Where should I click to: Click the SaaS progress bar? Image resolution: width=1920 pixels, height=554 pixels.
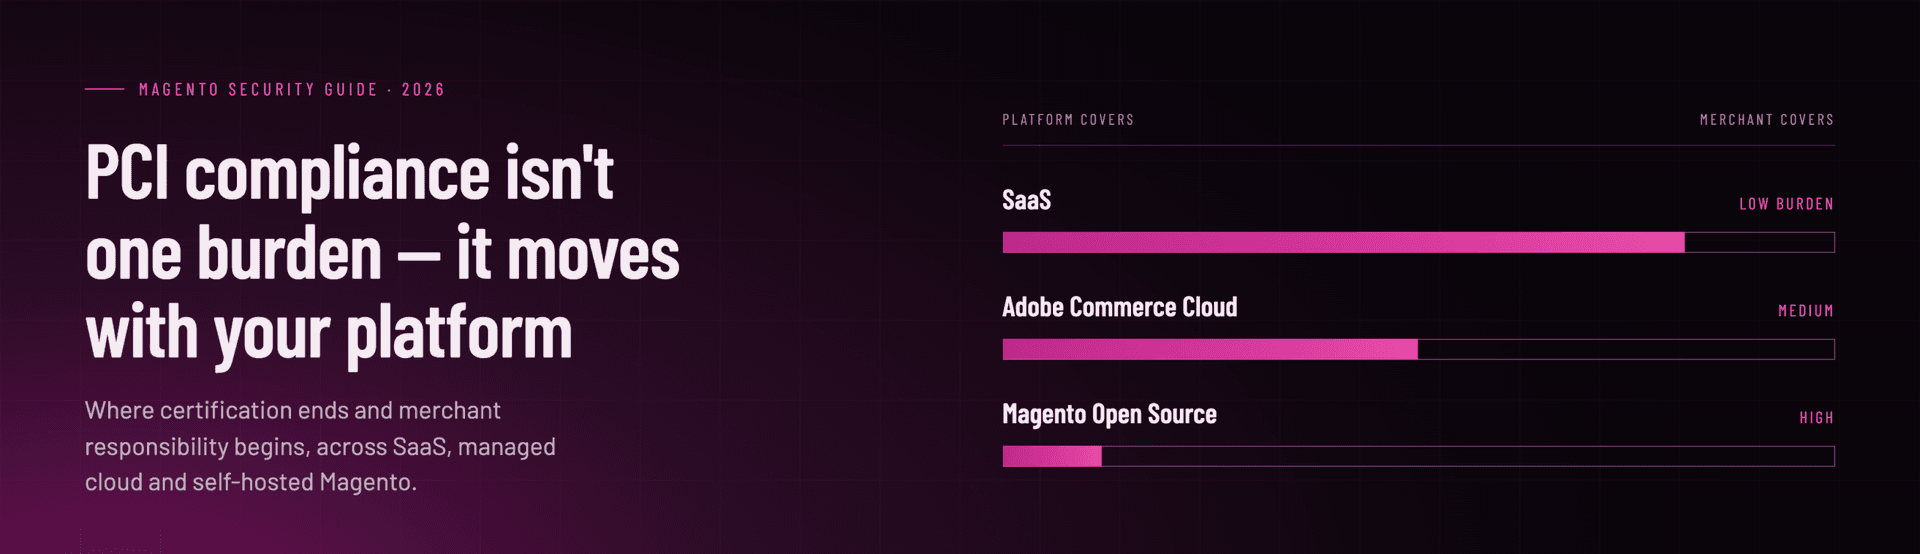click(1418, 242)
